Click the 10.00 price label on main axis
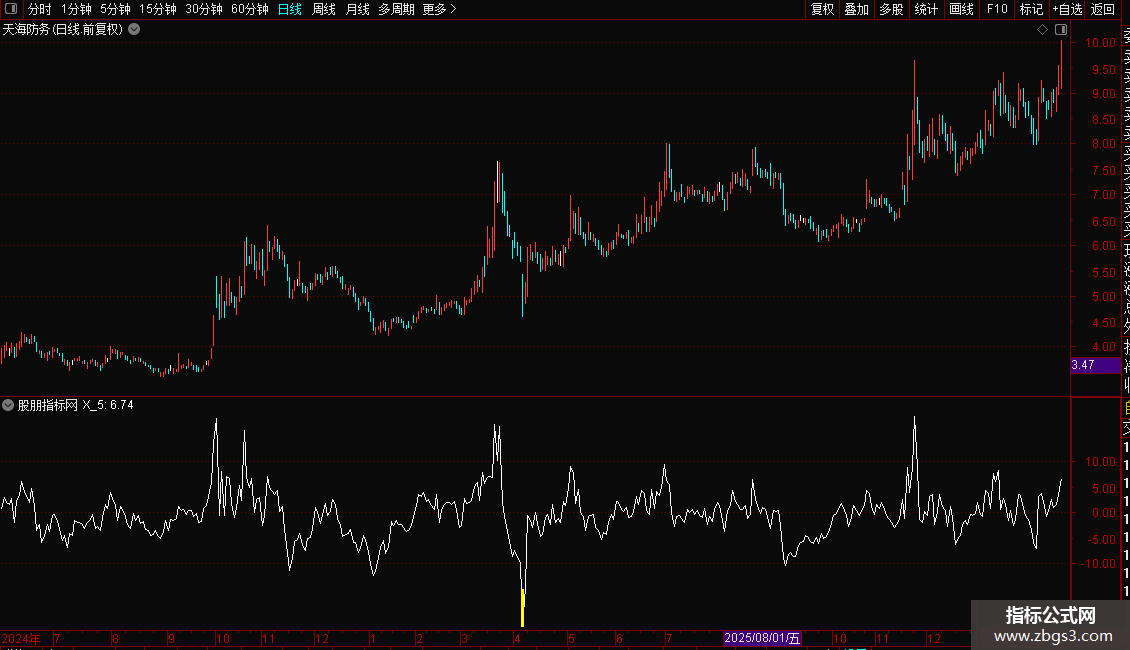Image resolution: width=1130 pixels, height=650 pixels. (1100, 43)
